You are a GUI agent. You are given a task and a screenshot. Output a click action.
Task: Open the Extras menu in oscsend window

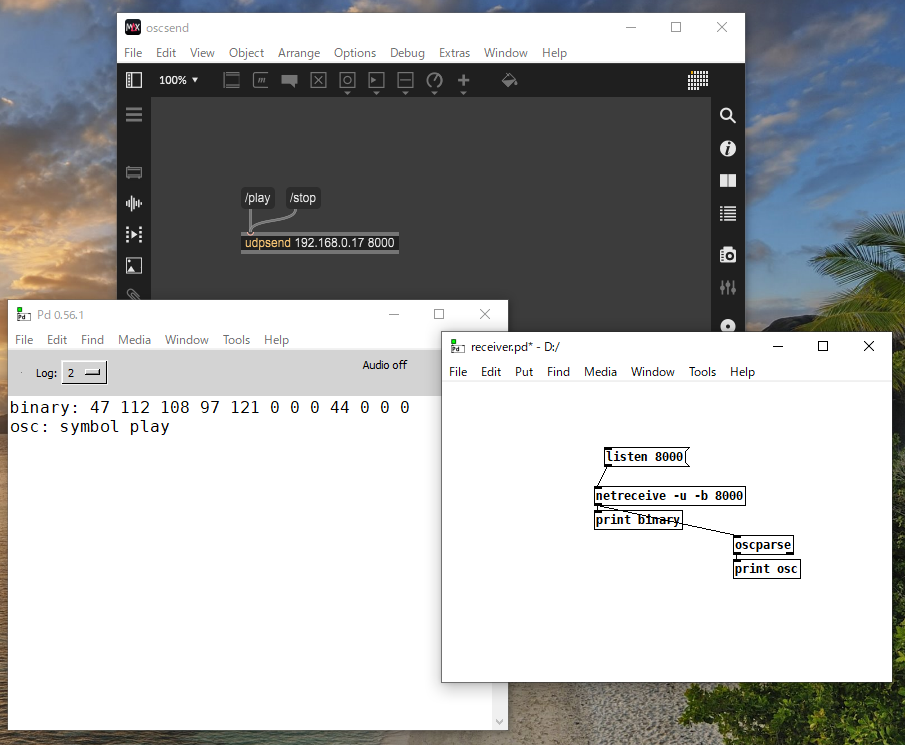454,53
